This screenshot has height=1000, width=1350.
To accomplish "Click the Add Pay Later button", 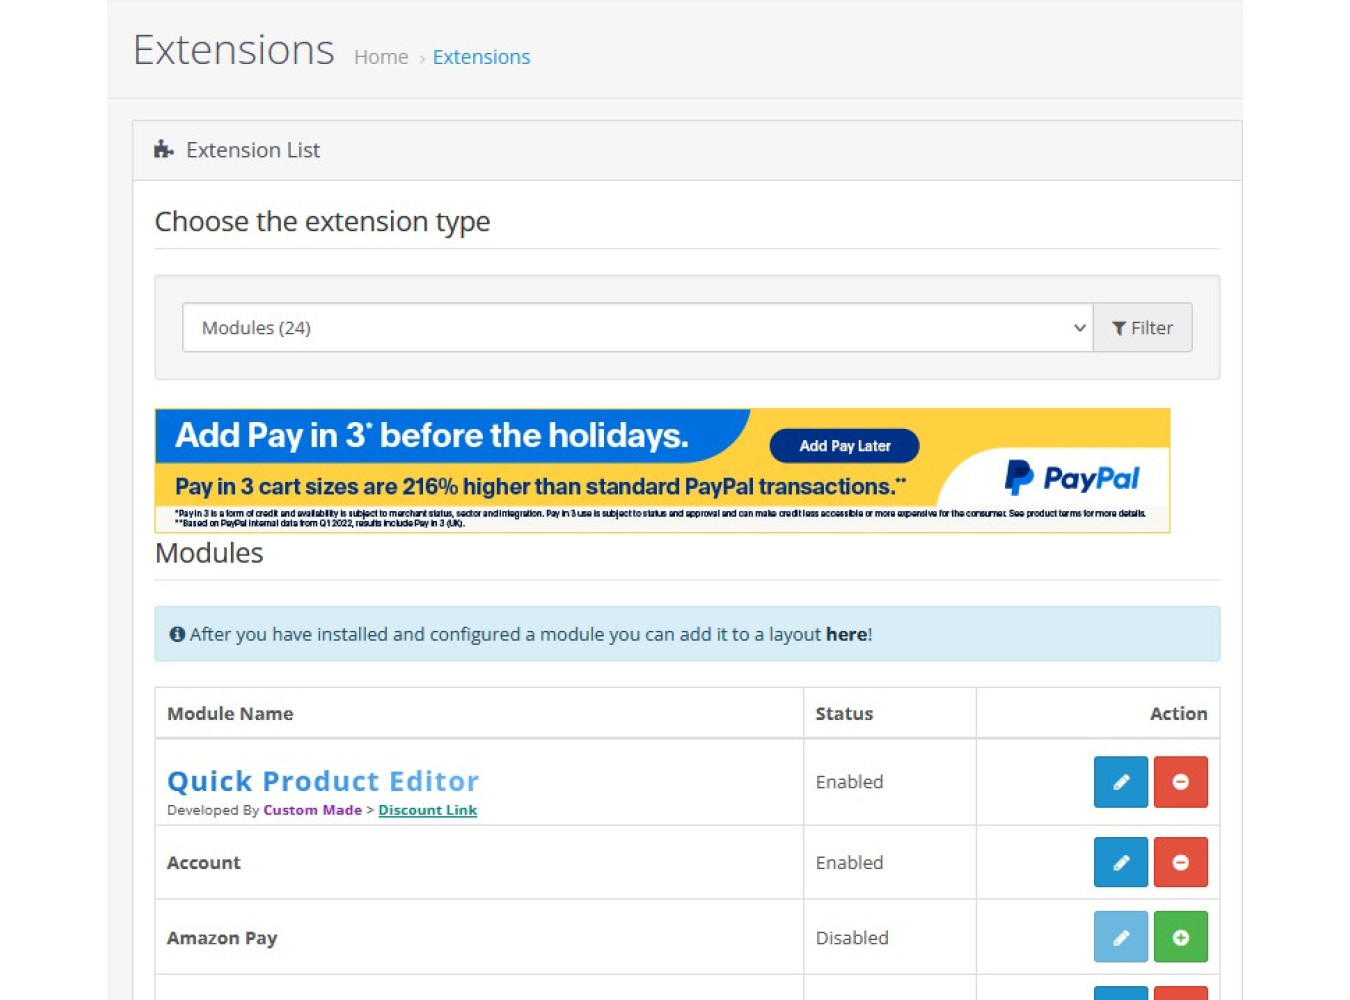I will point(844,446).
